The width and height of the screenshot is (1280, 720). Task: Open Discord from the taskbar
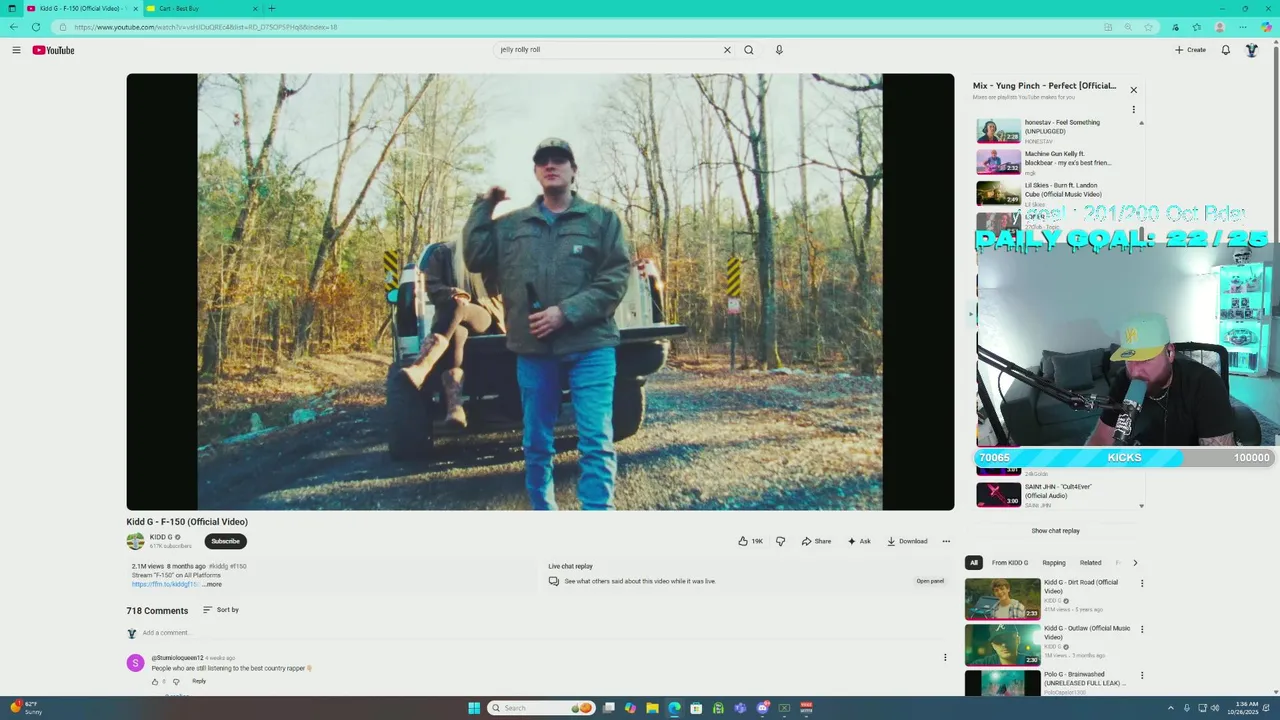[762, 708]
